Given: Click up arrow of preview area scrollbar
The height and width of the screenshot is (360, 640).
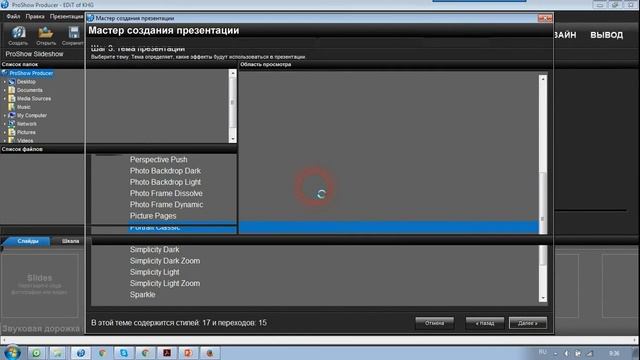Looking at the screenshot, I should click(x=543, y=78).
